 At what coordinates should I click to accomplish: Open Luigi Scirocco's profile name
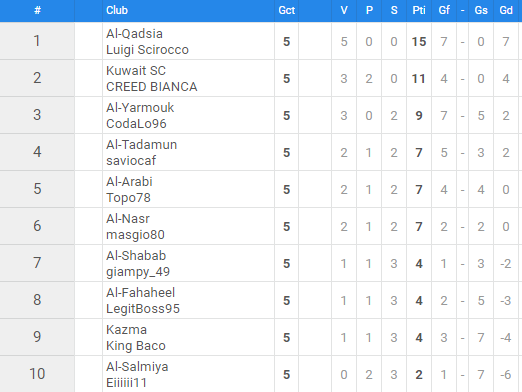(x=147, y=50)
